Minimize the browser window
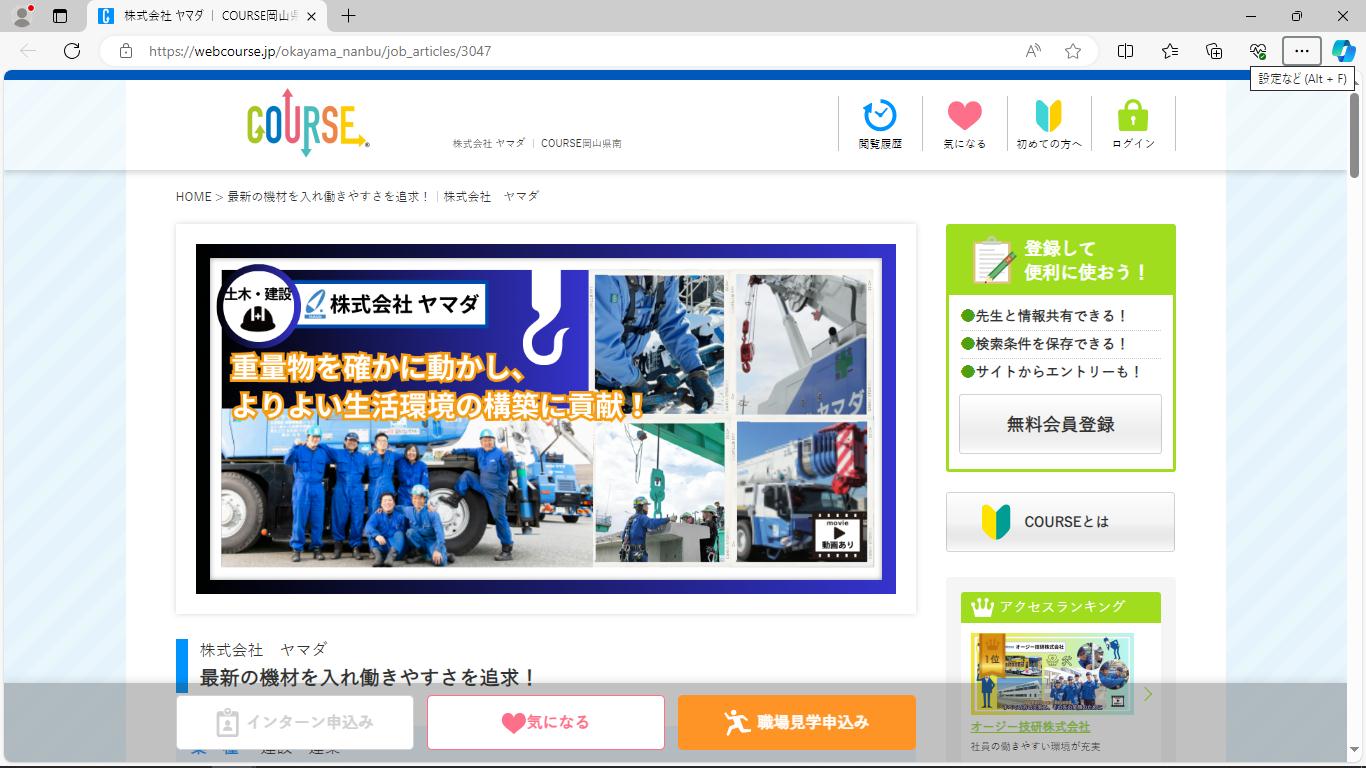 coord(1251,16)
